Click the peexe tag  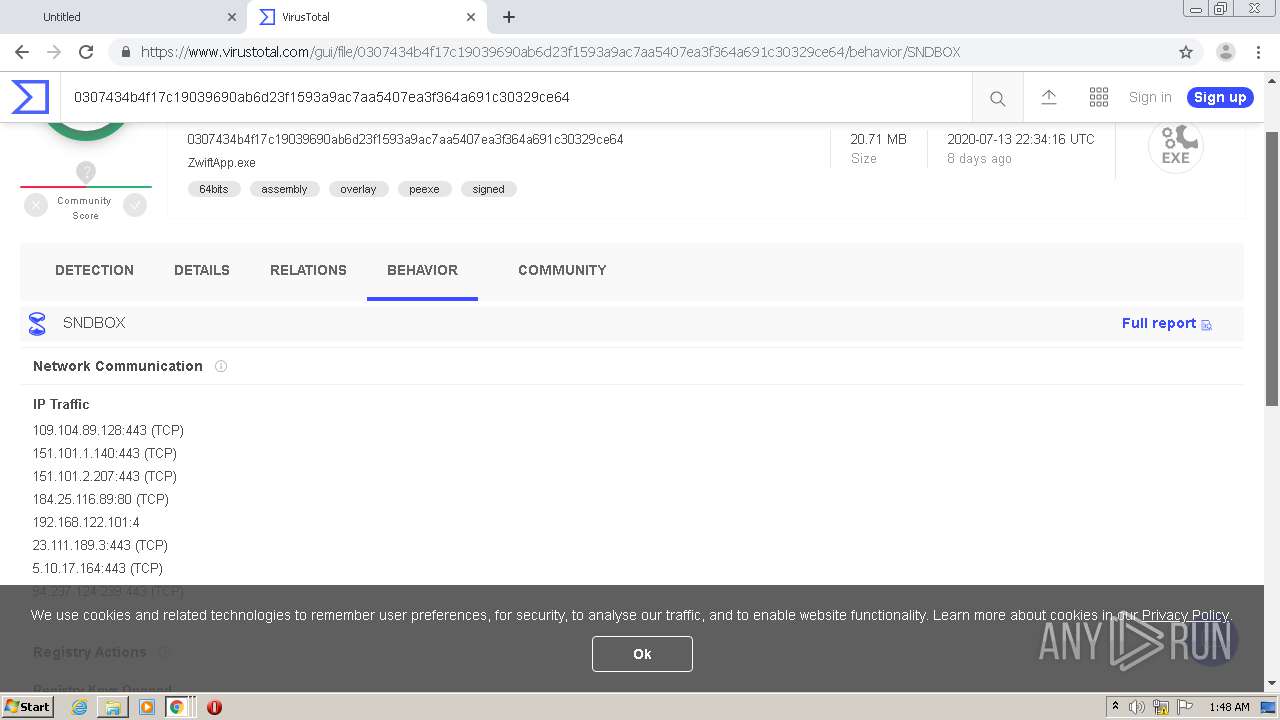coord(424,189)
